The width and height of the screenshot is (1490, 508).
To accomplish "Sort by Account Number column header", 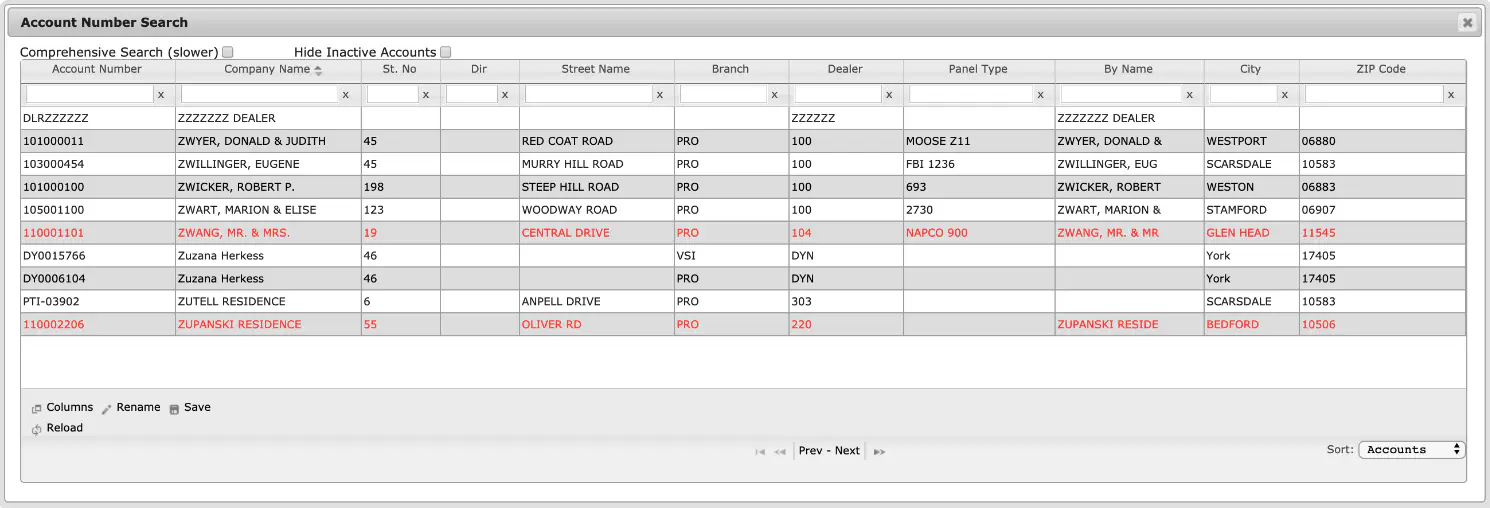I will tap(97, 69).
